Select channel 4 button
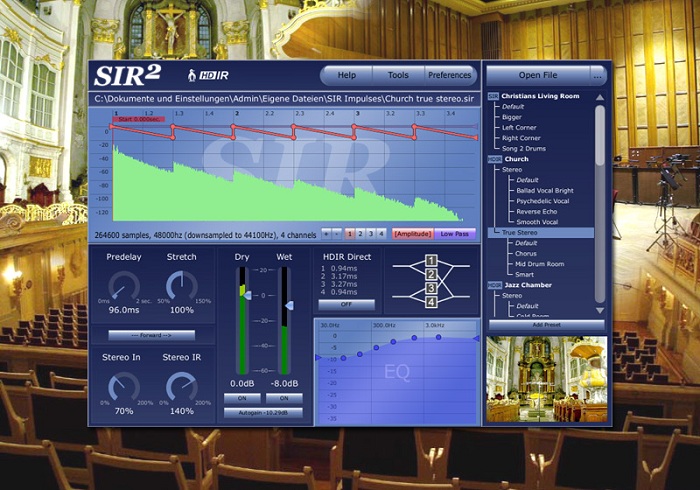 click(381, 233)
